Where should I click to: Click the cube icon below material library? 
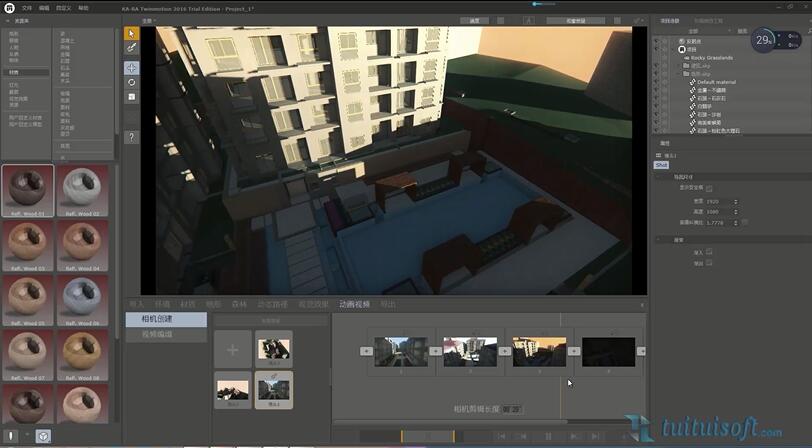43,436
